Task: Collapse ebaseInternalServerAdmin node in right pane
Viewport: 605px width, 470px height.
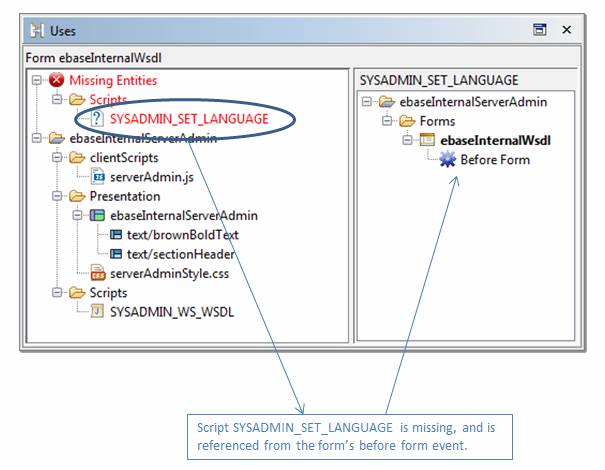Action: coord(367,101)
